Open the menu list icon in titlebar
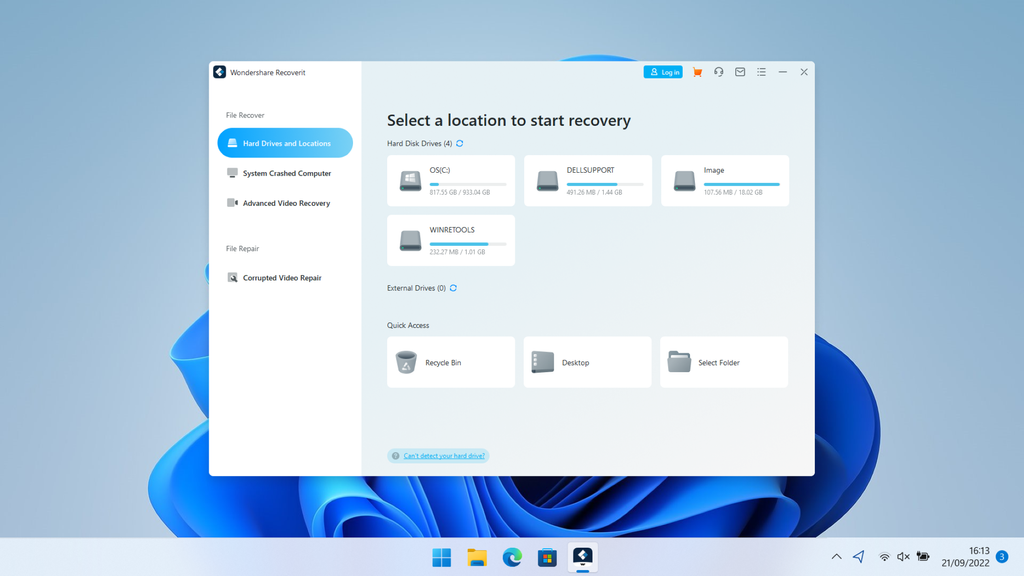1024x576 pixels. (761, 72)
